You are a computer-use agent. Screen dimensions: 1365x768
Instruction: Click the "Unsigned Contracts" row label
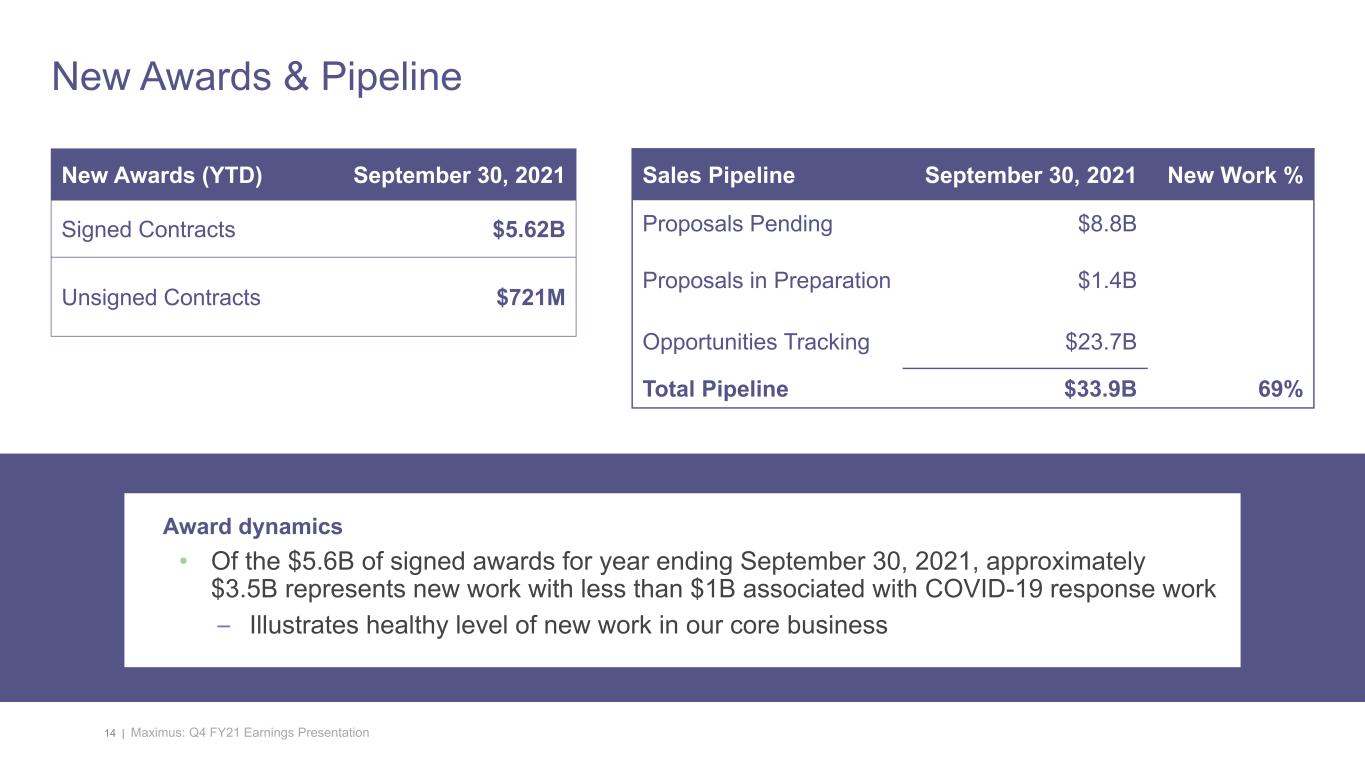161,297
